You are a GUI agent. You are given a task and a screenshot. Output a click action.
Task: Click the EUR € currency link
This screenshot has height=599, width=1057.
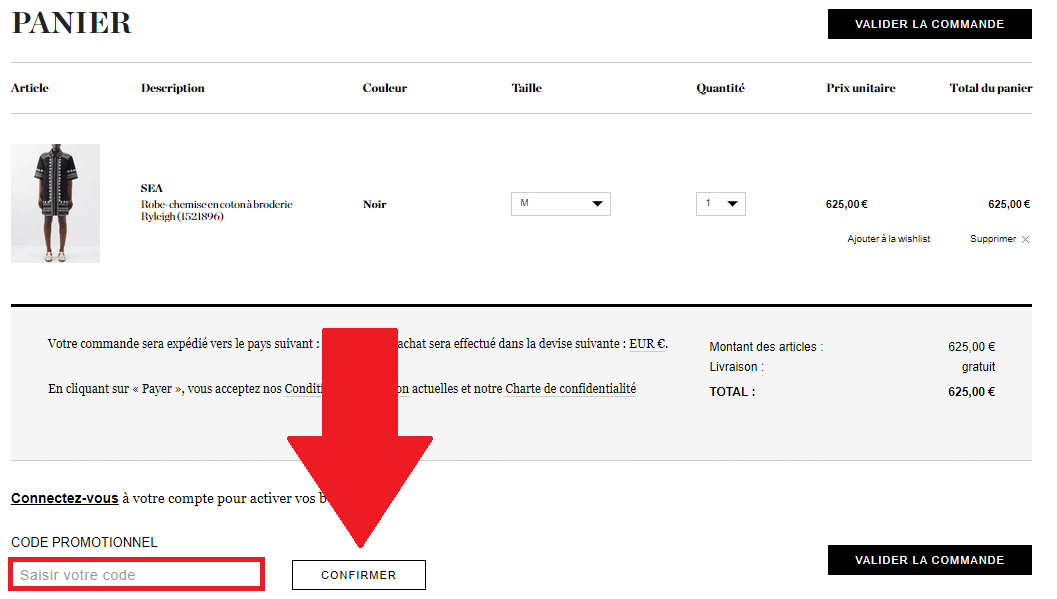[x=647, y=344]
